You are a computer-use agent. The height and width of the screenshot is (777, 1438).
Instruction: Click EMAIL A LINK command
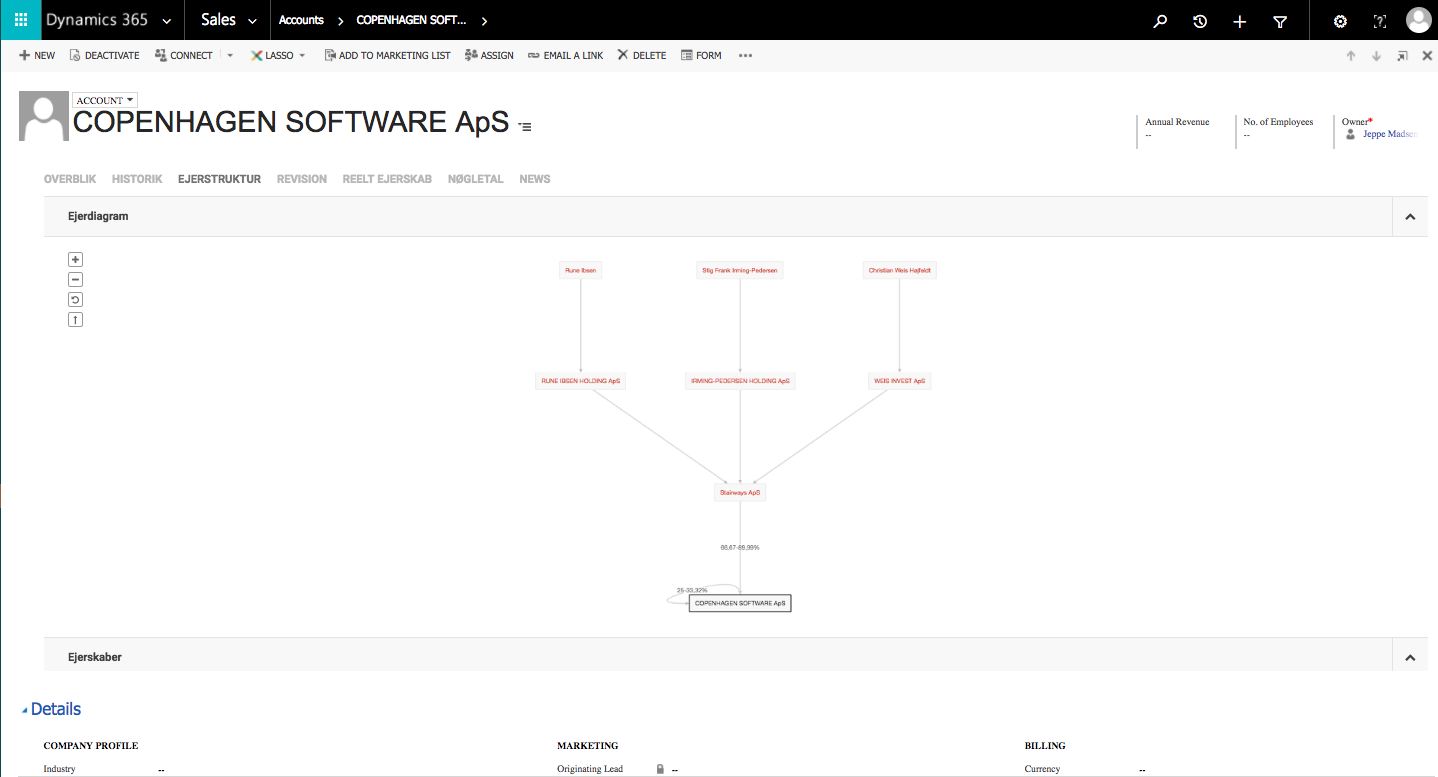pyautogui.click(x=565, y=56)
